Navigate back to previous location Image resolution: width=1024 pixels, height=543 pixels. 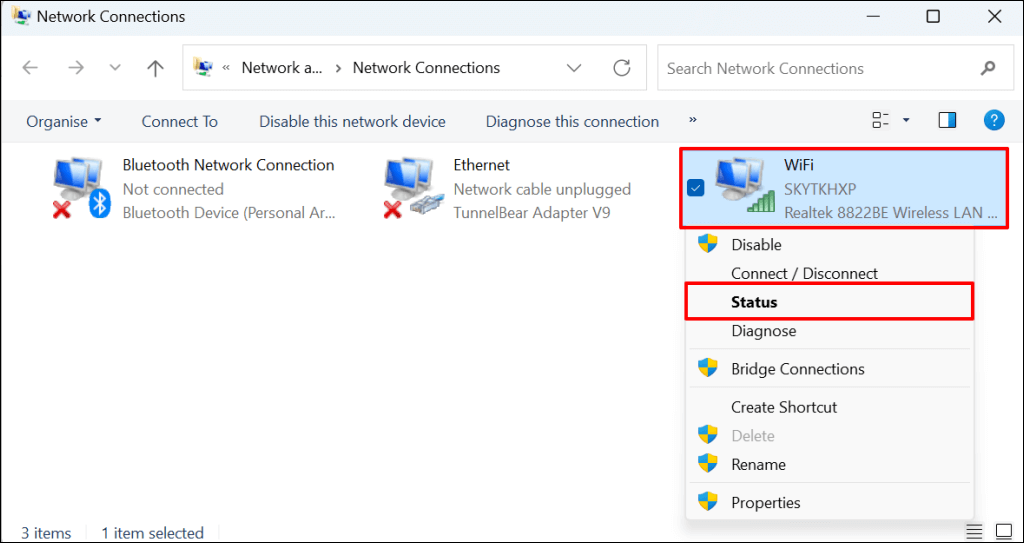(30, 68)
